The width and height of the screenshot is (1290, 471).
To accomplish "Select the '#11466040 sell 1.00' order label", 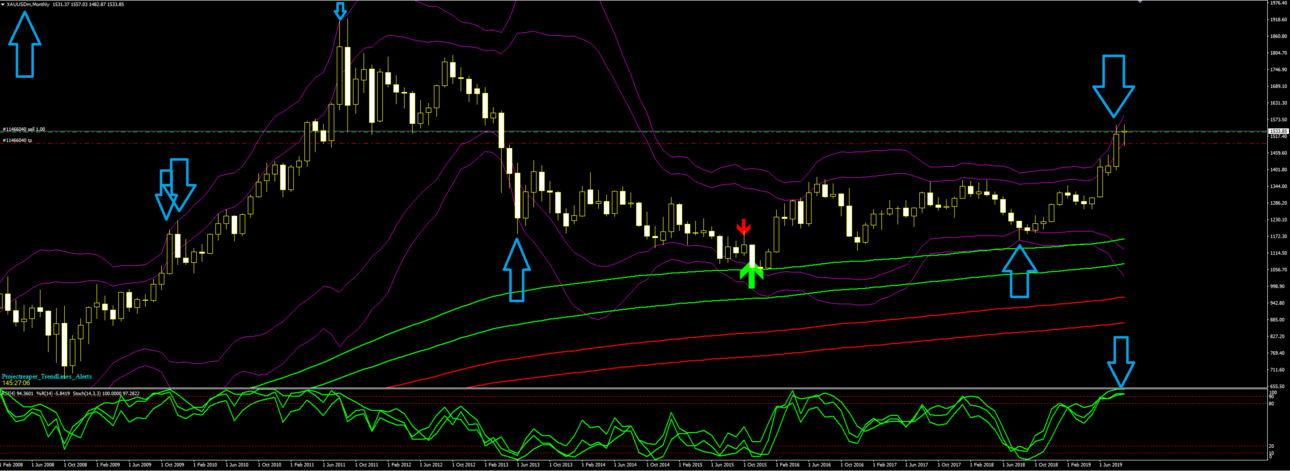I will click(x=23, y=129).
